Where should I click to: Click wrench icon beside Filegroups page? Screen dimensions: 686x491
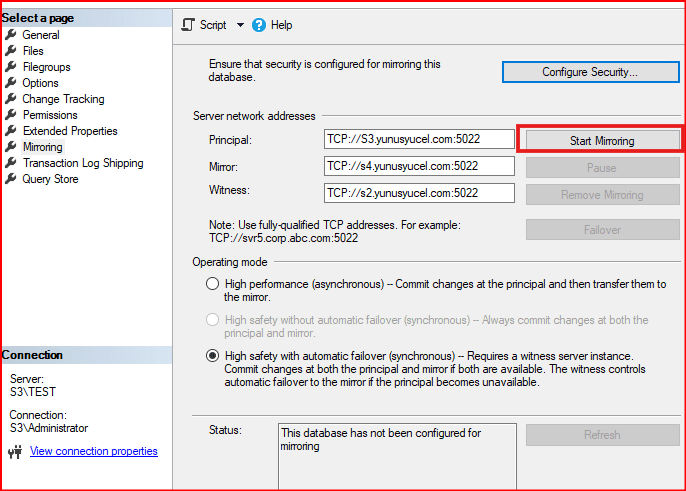[x=12, y=67]
